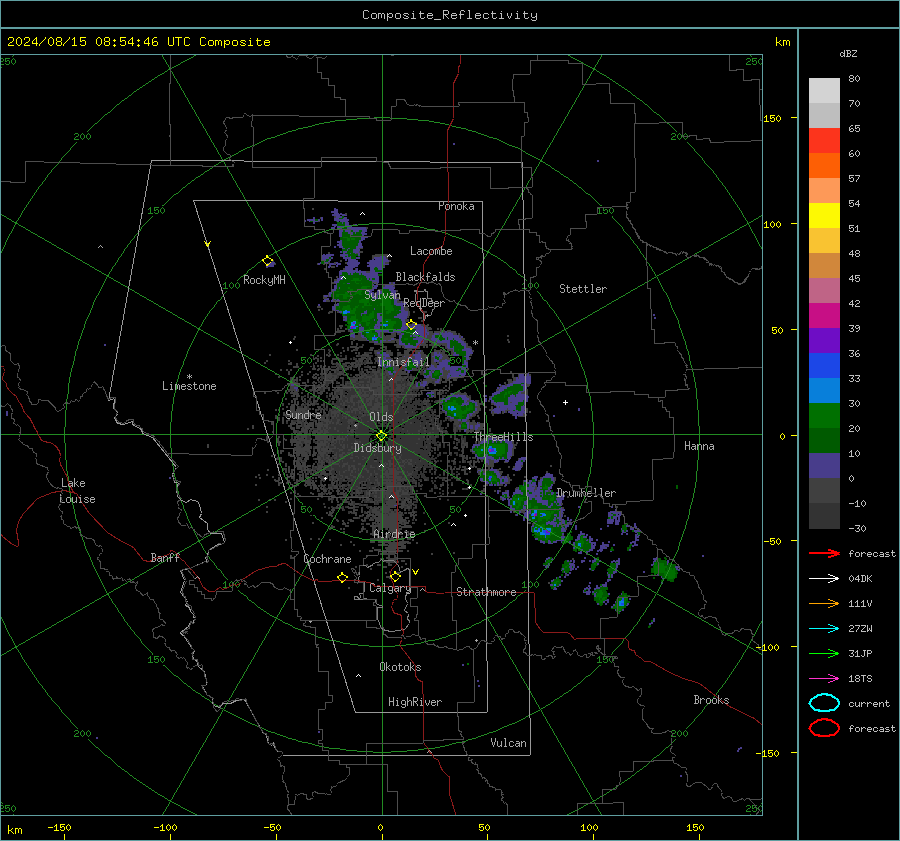Screen dimensions: 900x841
Task: Select the royal blue 33-36 dBZ swatch
Action: pyautogui.click(x=824, y=365)
